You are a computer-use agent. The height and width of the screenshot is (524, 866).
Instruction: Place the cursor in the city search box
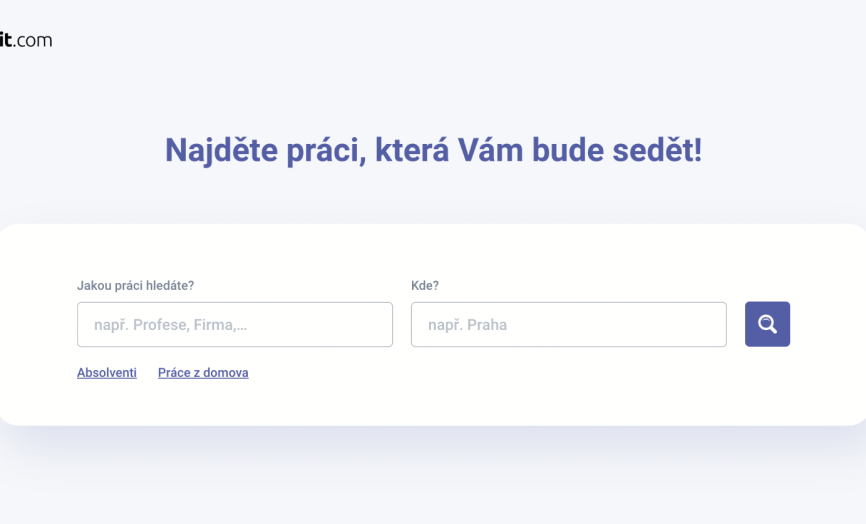(x=568, y=325)
